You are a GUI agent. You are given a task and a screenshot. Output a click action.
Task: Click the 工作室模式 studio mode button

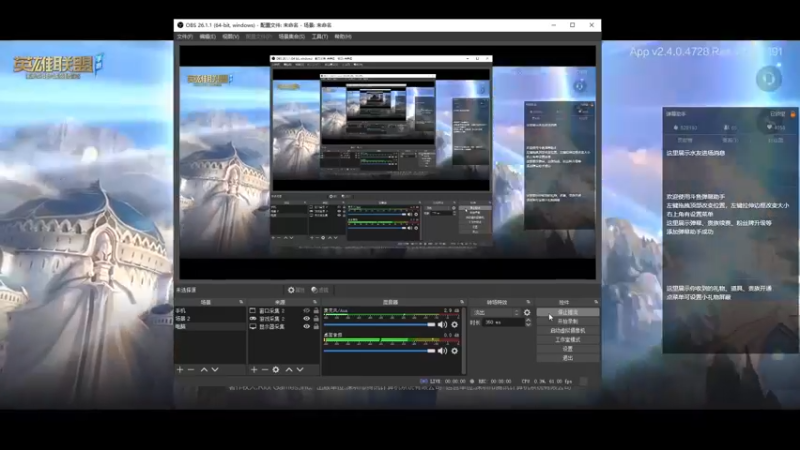click(x=568, y=340)
